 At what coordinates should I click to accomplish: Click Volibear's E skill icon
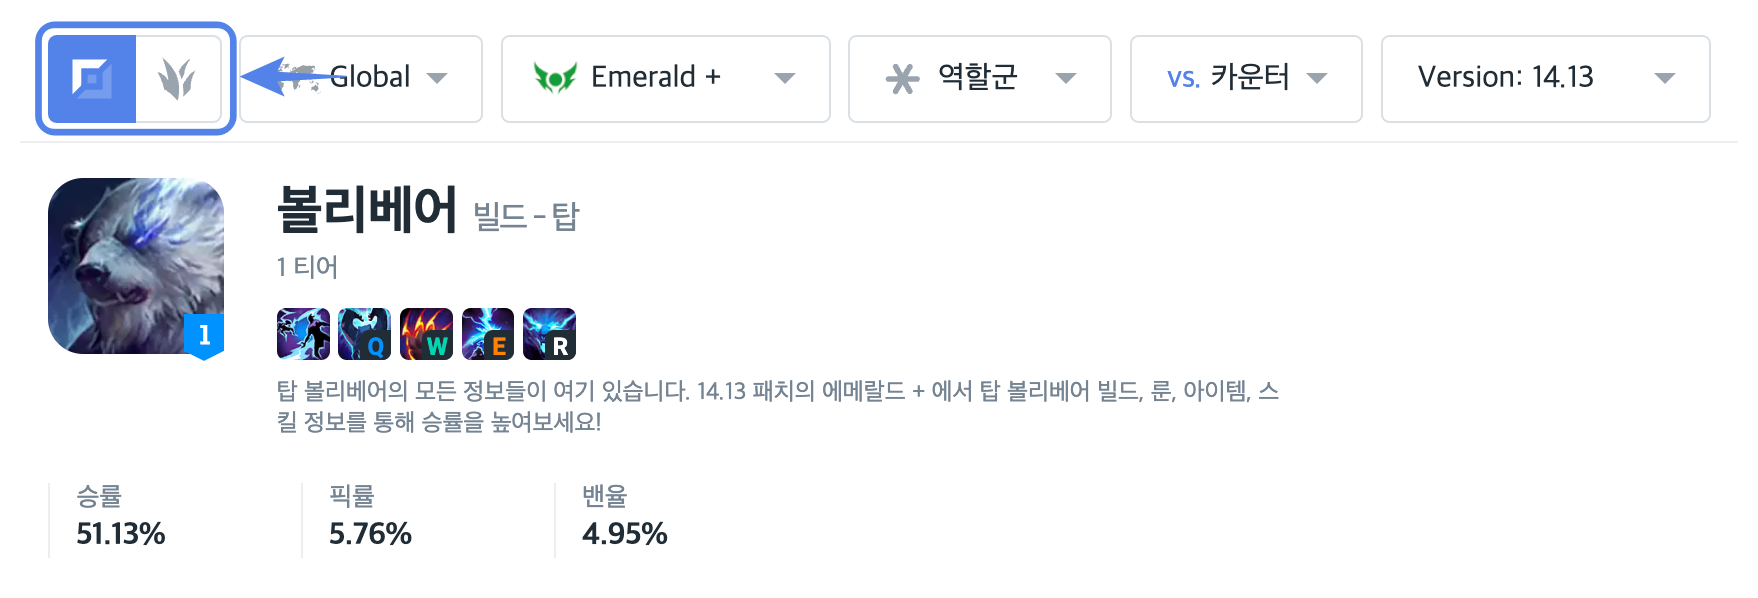(x=488, y=334)
